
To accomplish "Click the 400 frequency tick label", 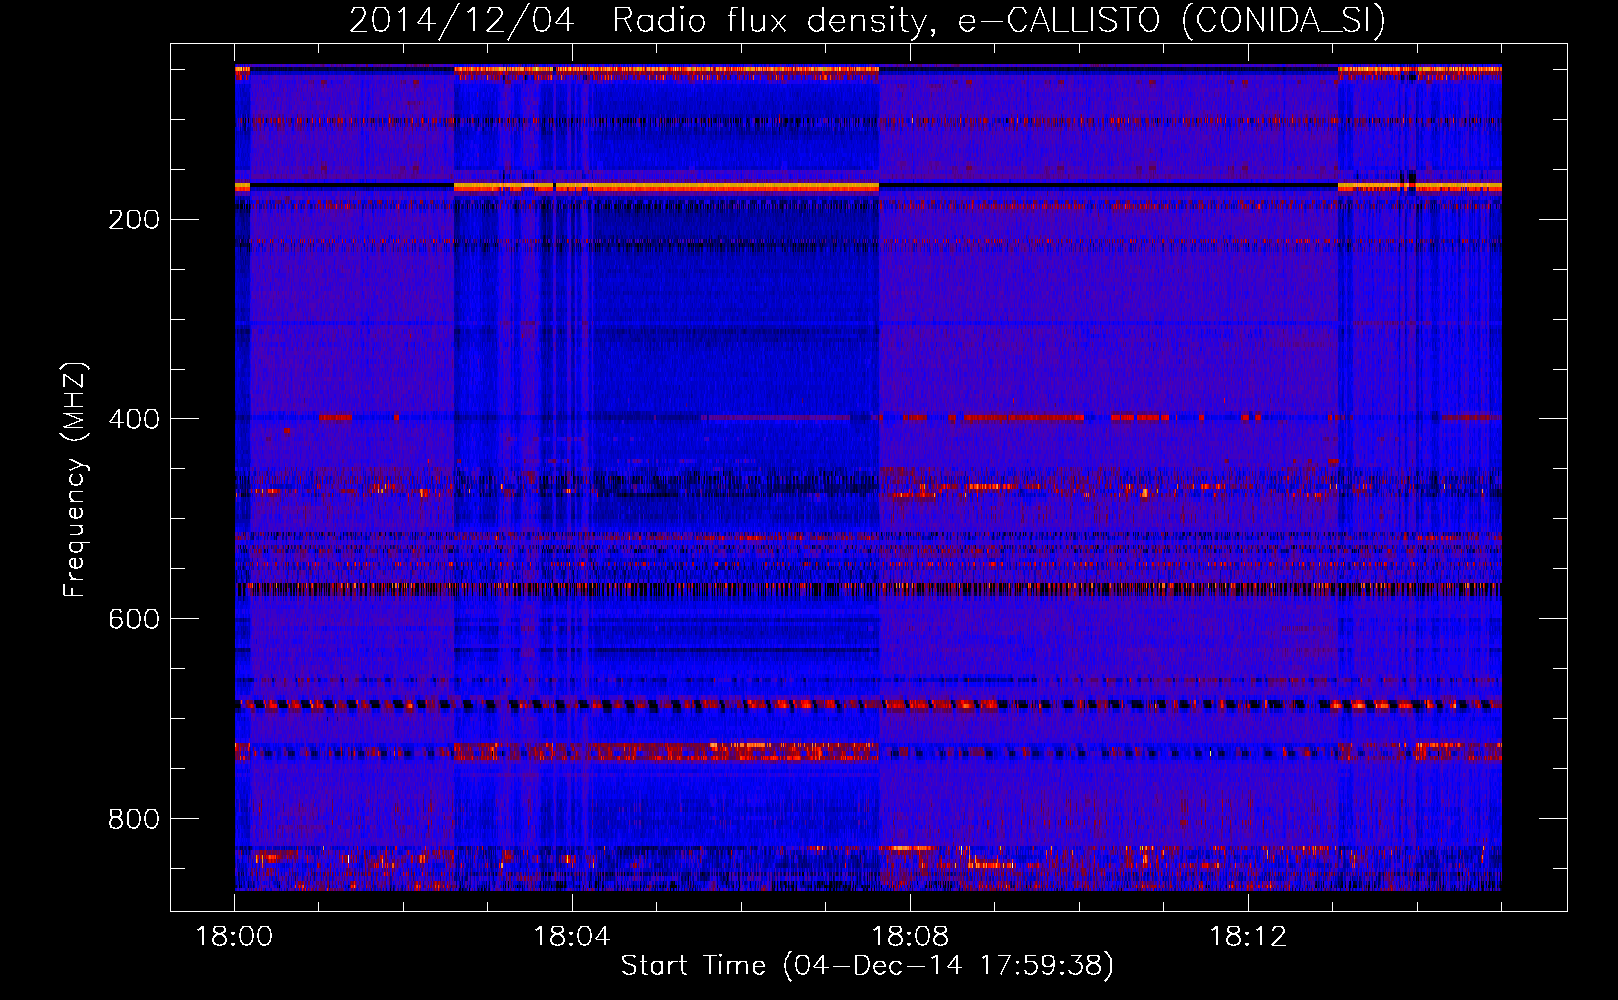I will pos(134,420).
